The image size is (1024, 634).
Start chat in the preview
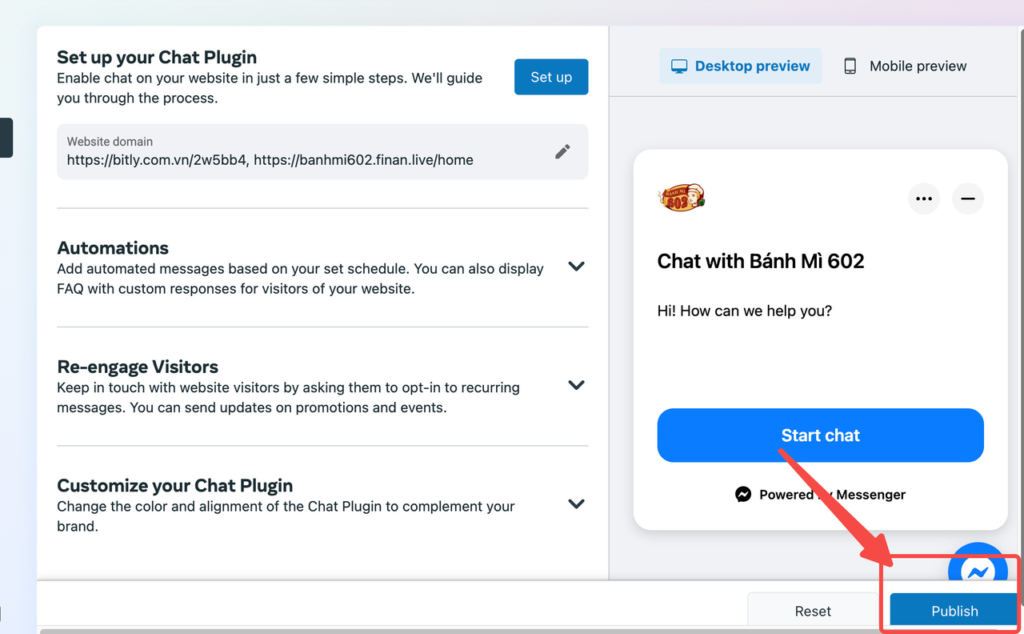coord(820,435)
